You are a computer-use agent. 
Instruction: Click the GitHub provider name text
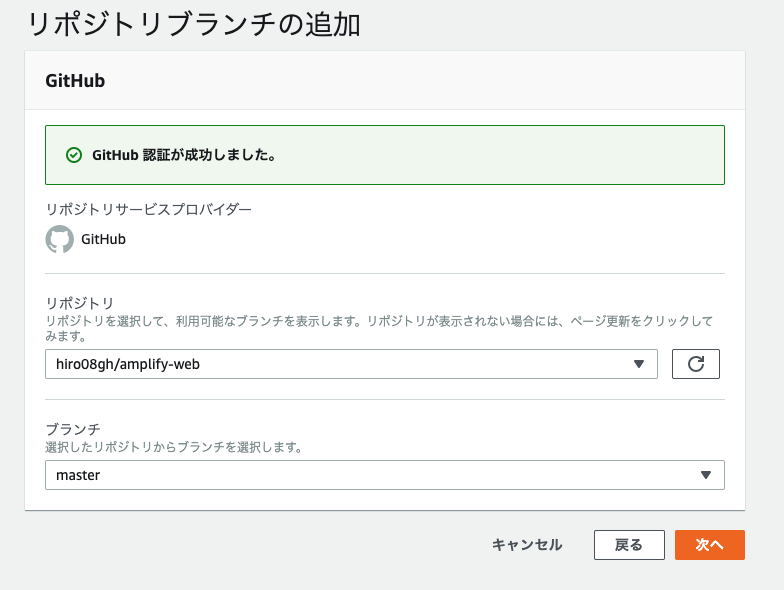(103, 239)
